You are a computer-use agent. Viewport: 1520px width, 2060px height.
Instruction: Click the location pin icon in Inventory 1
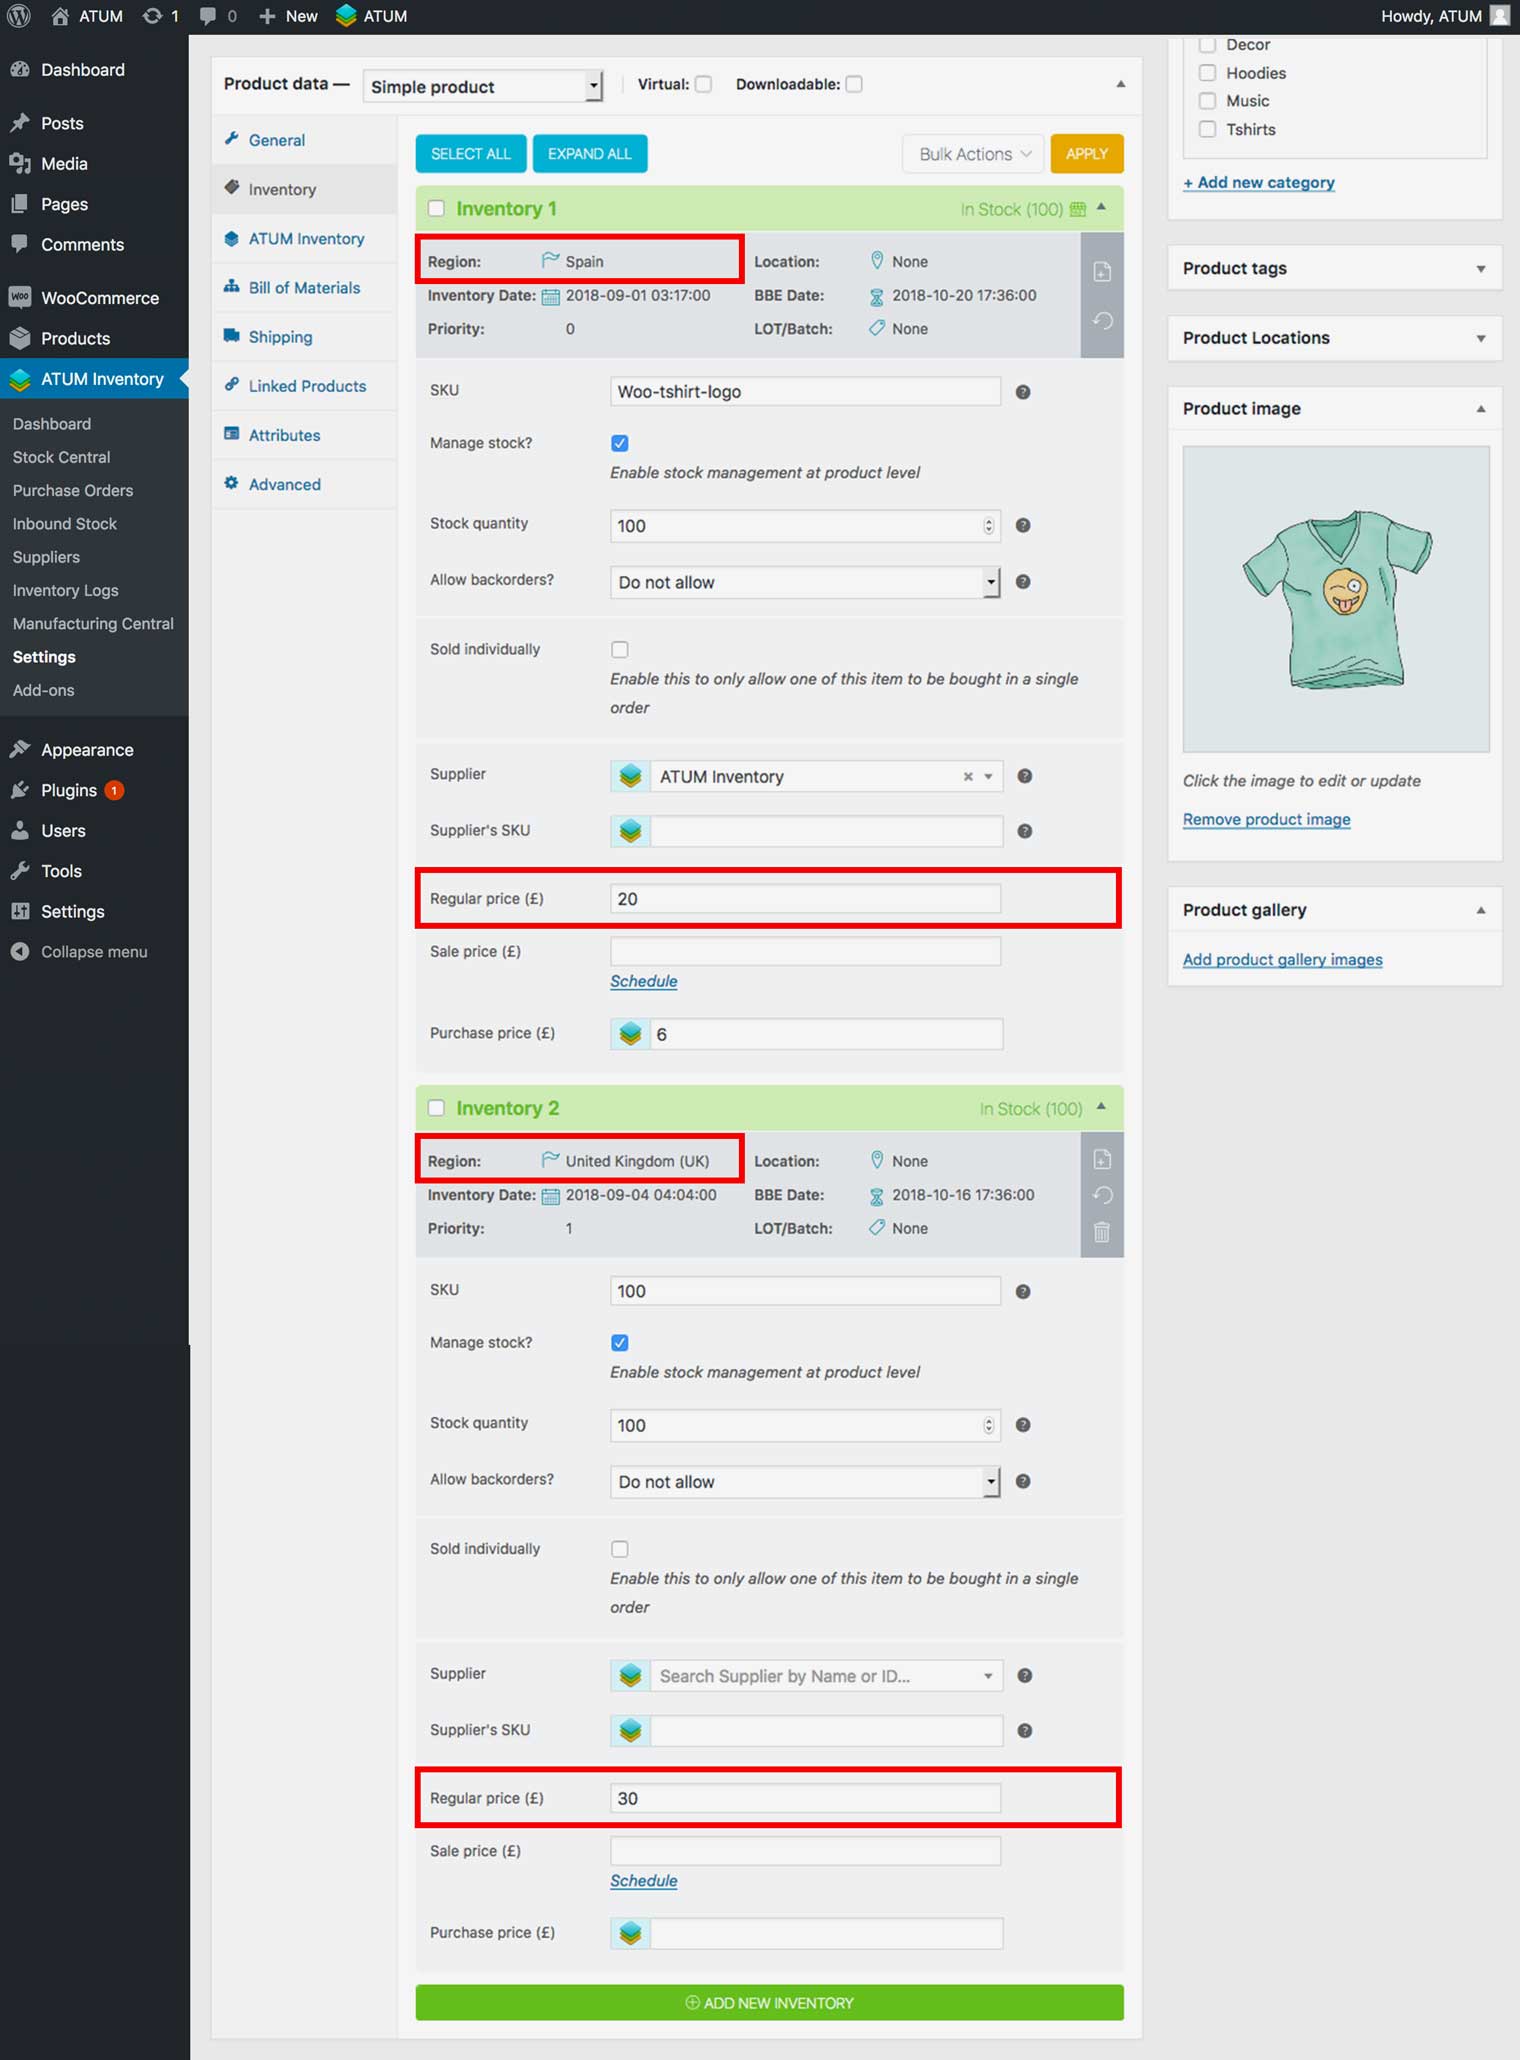(x=876, y=261)
